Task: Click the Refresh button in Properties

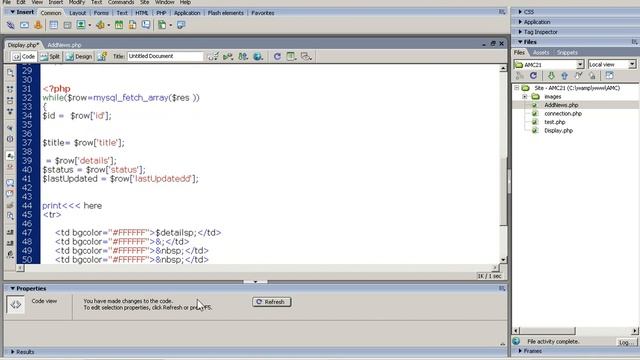Action: point(271,302)
